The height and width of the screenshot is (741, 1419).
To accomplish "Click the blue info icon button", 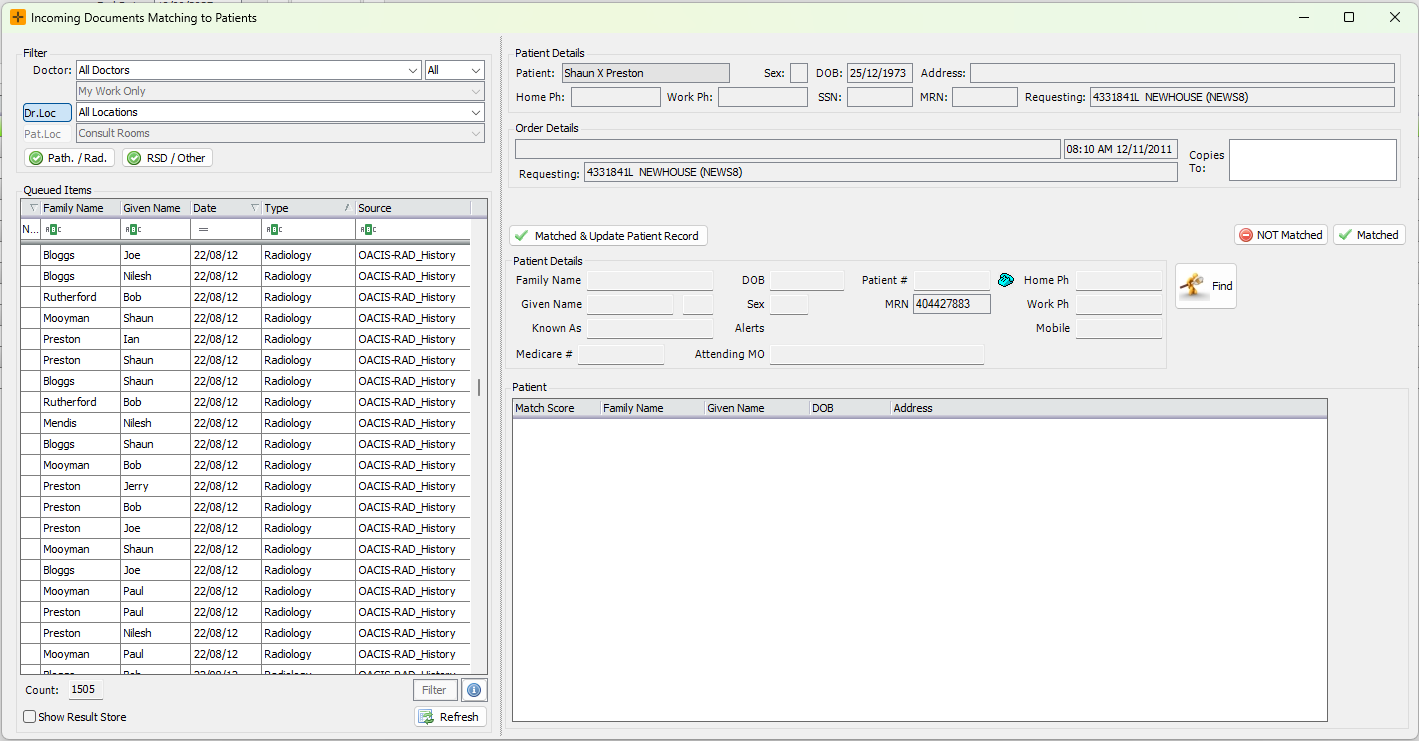I will [474, 690].
